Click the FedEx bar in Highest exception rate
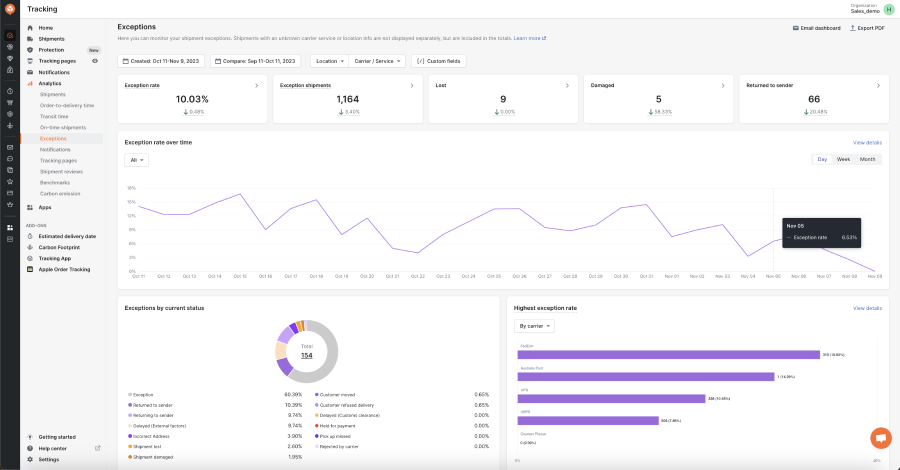Viewport: 900px width, 470px height. [669, 355]
